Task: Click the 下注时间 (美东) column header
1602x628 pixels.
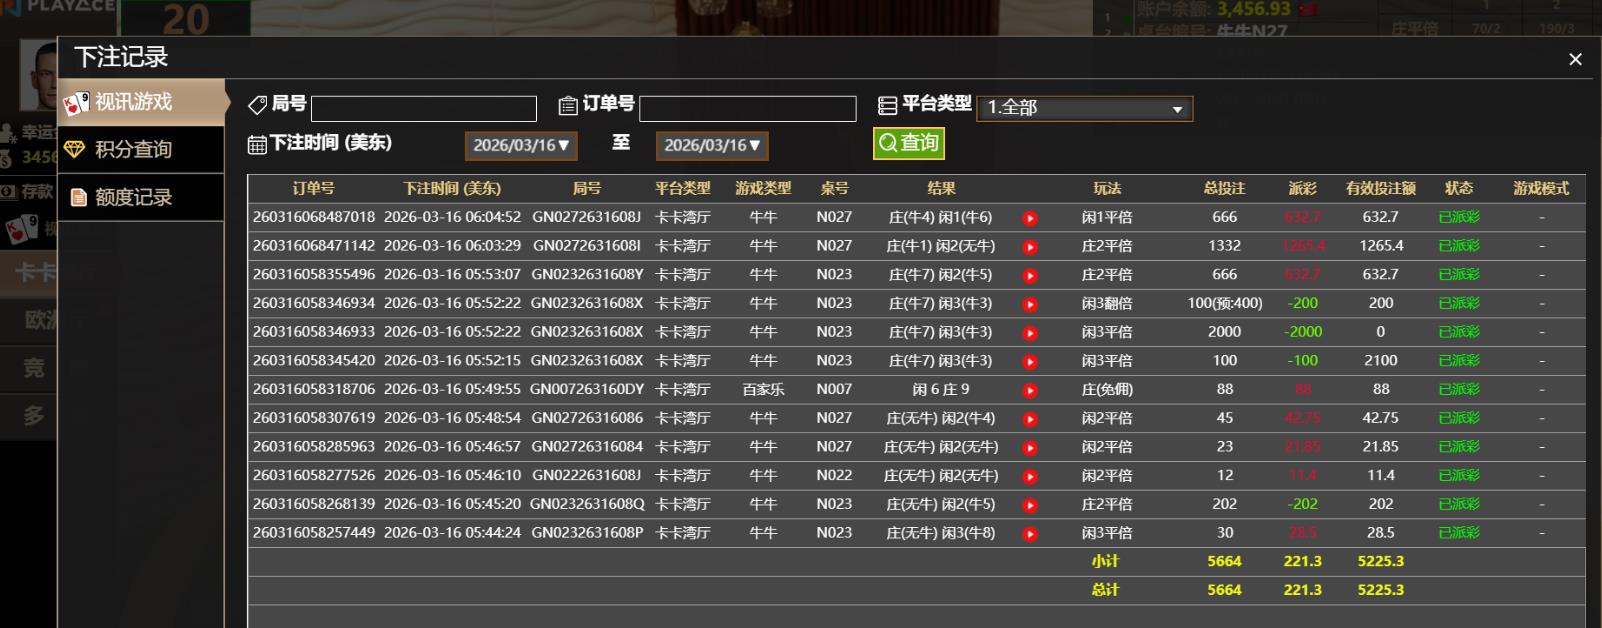Action: (x=452, y=188)
